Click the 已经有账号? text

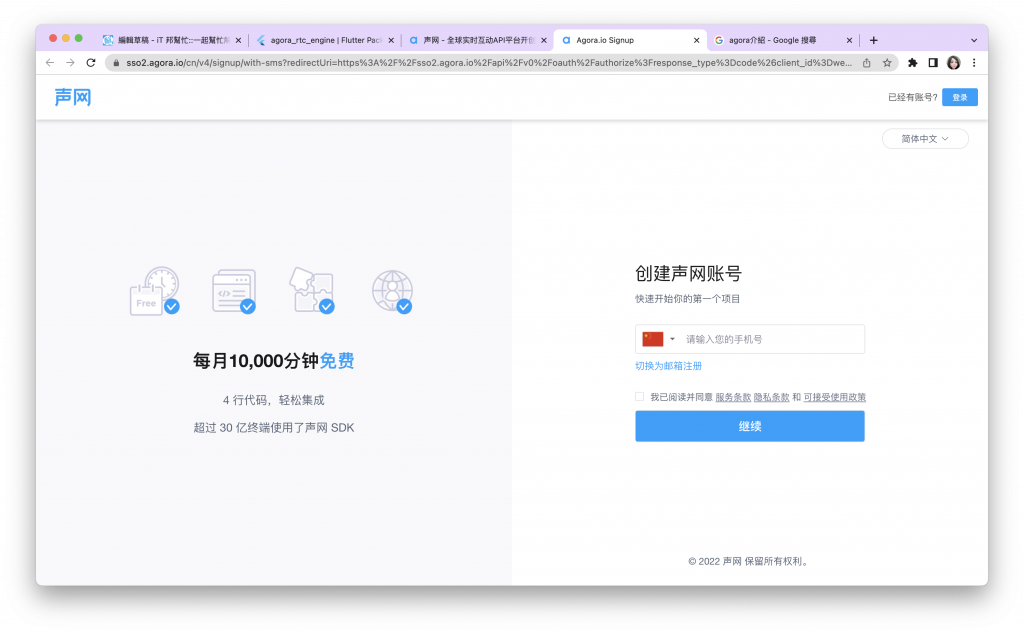[912, 97]
